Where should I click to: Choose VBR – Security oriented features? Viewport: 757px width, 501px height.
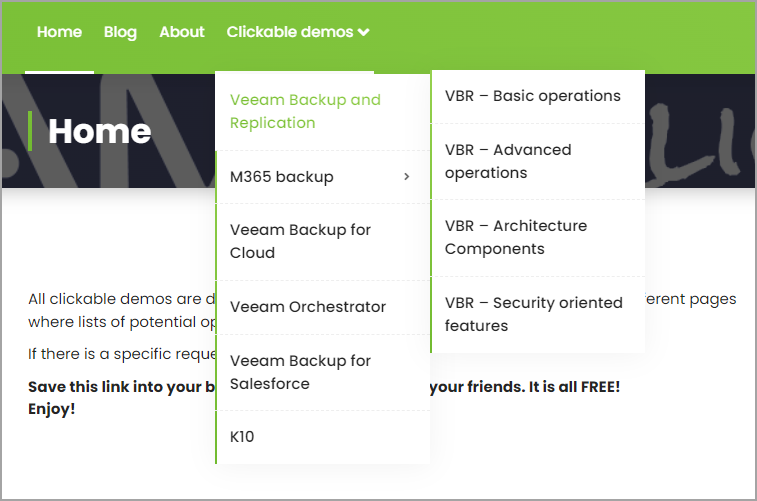pyautogui.click(x=538, y=314)
